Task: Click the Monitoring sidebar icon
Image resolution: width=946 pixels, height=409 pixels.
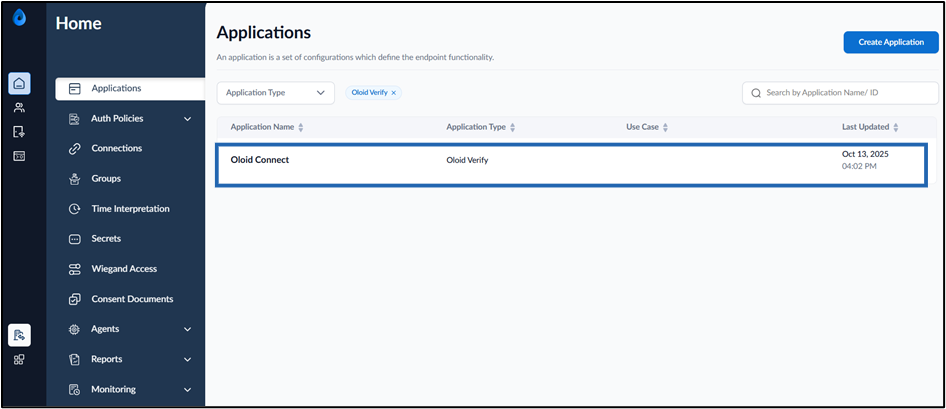Action: [74, 390]
